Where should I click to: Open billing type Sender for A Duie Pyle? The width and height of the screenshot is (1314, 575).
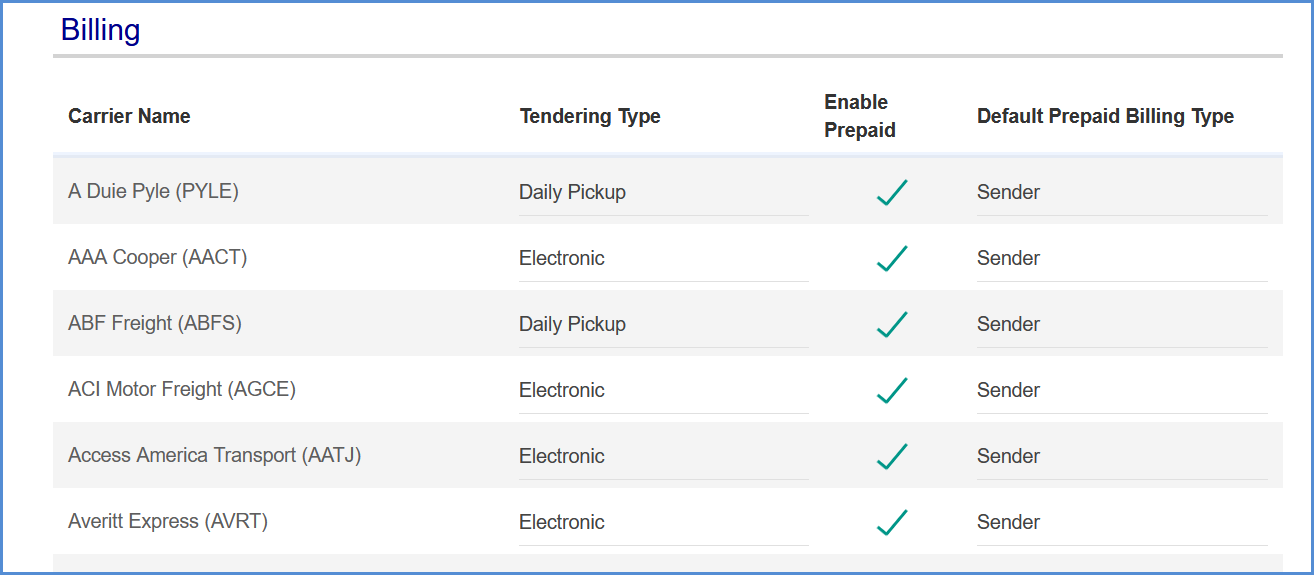[1122, 193]
